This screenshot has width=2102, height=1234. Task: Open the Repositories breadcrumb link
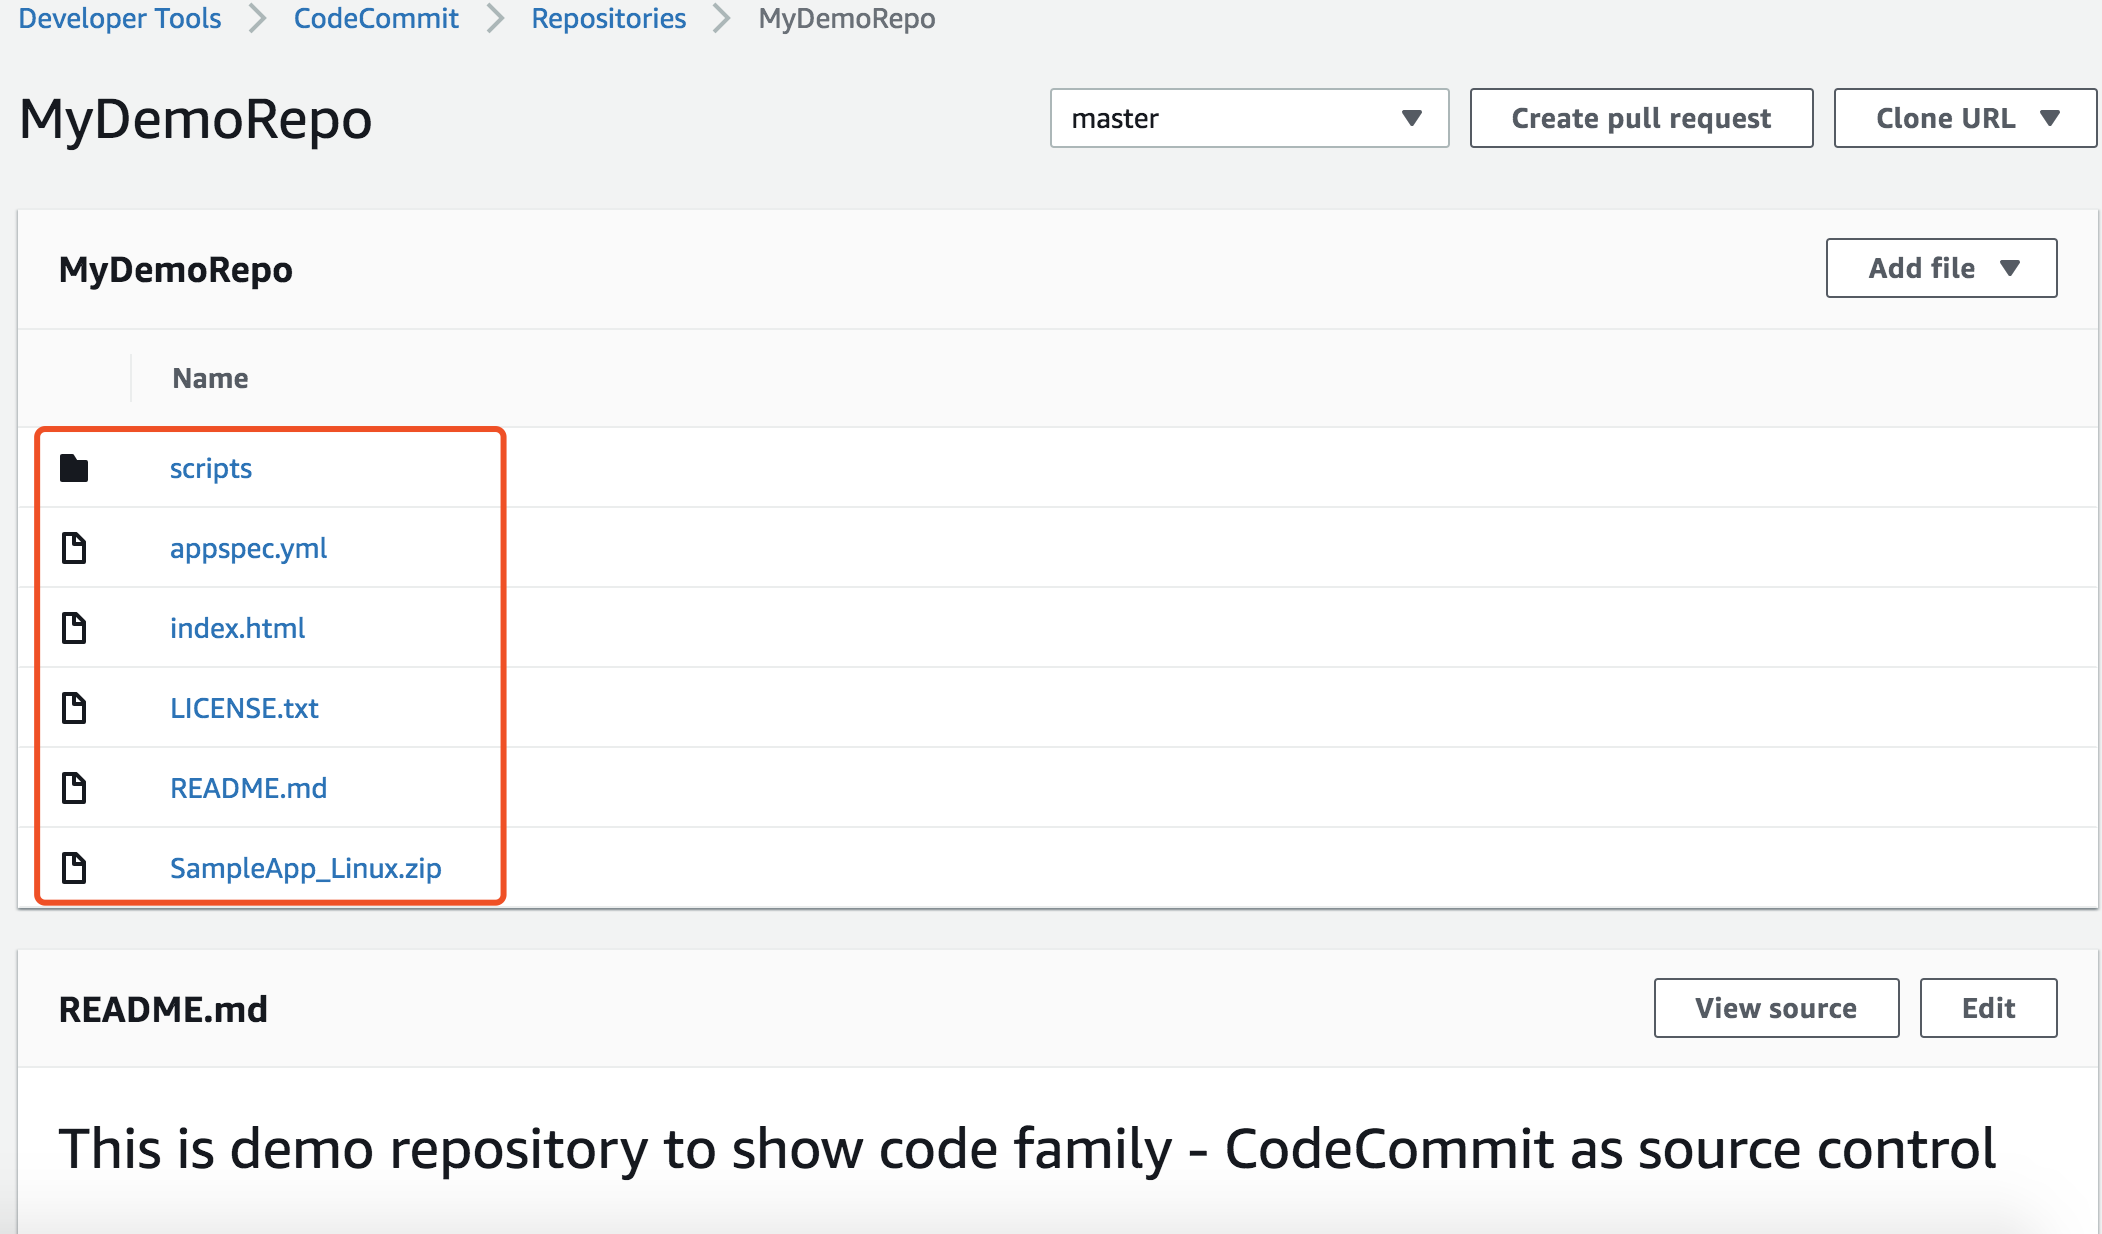pyautogui.click(x=608, y=18)
